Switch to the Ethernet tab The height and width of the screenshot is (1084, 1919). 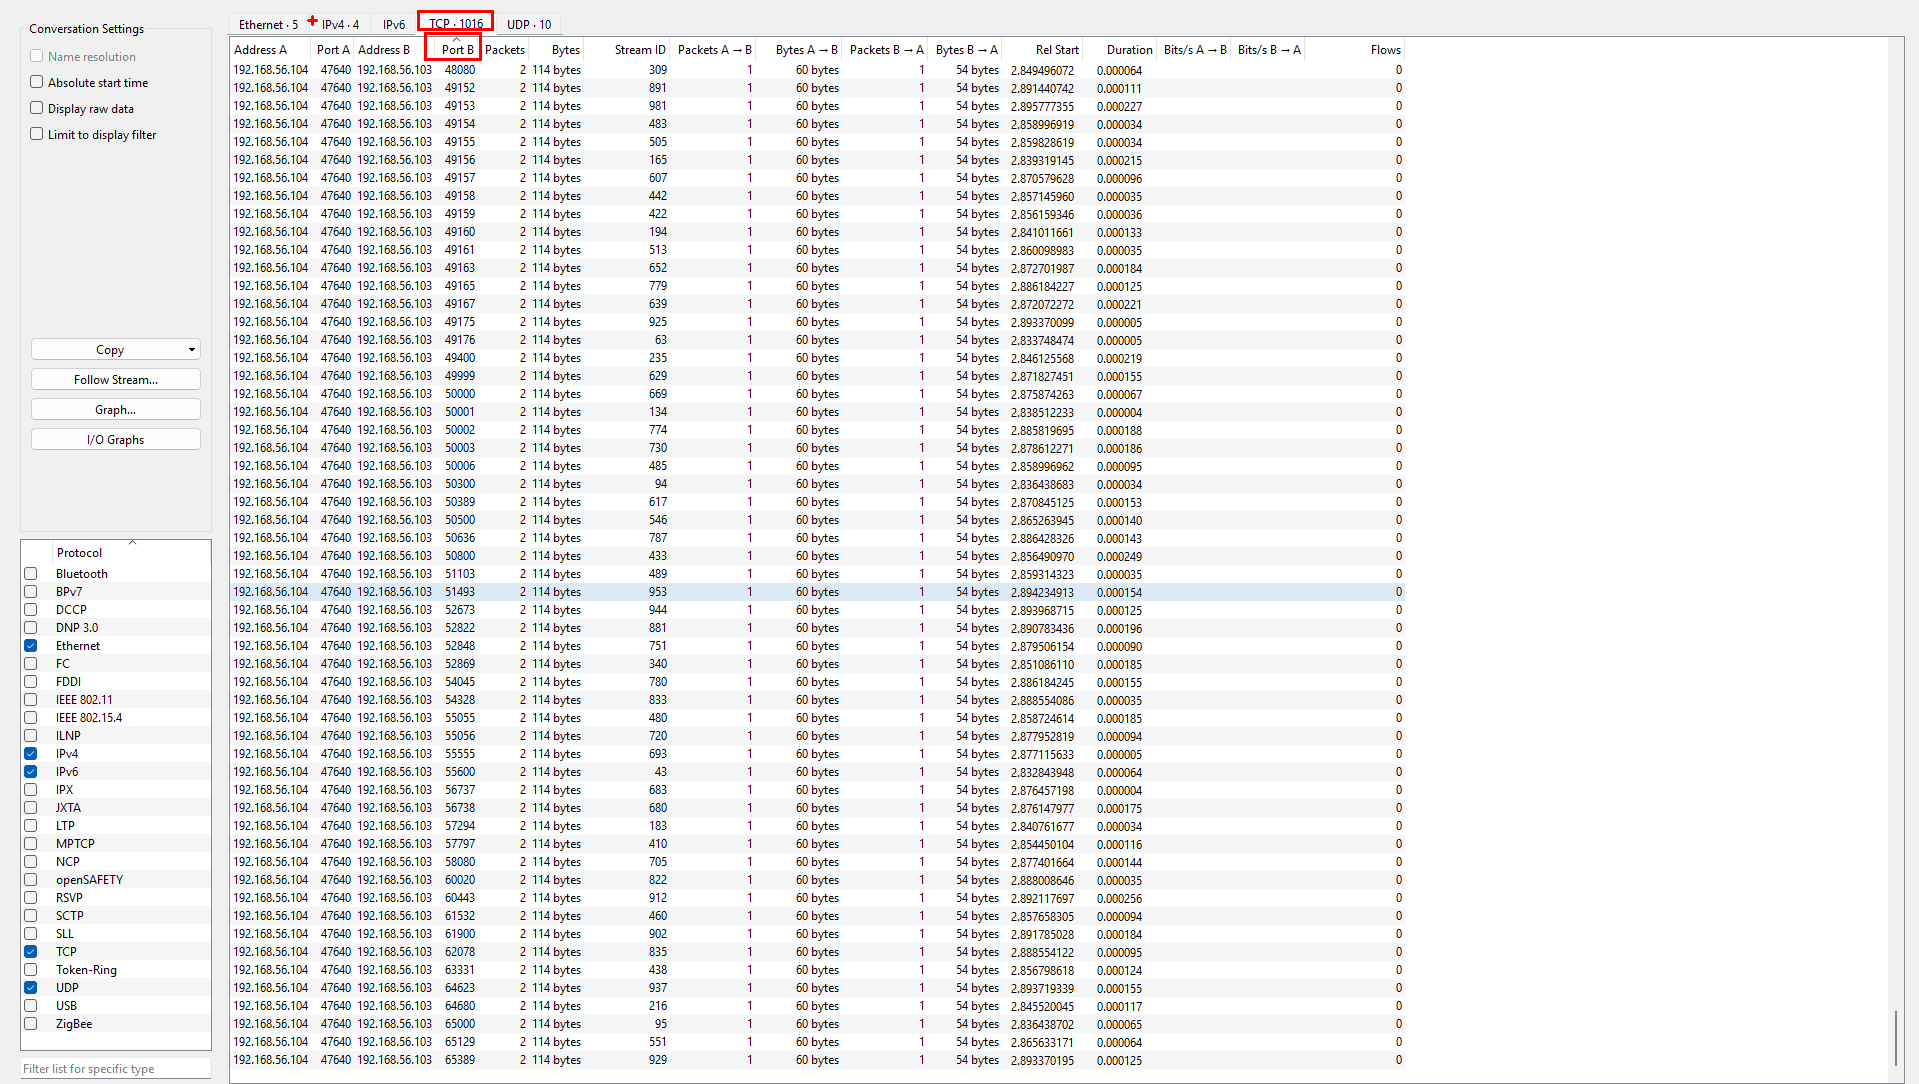267,24
